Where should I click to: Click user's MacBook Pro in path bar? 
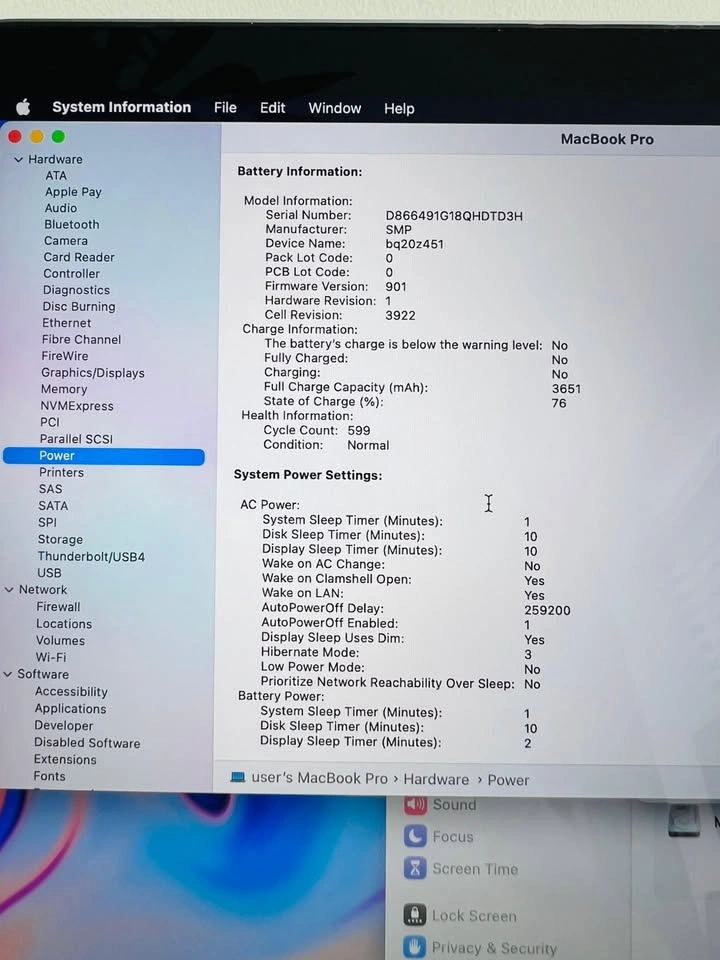point(320,779)
